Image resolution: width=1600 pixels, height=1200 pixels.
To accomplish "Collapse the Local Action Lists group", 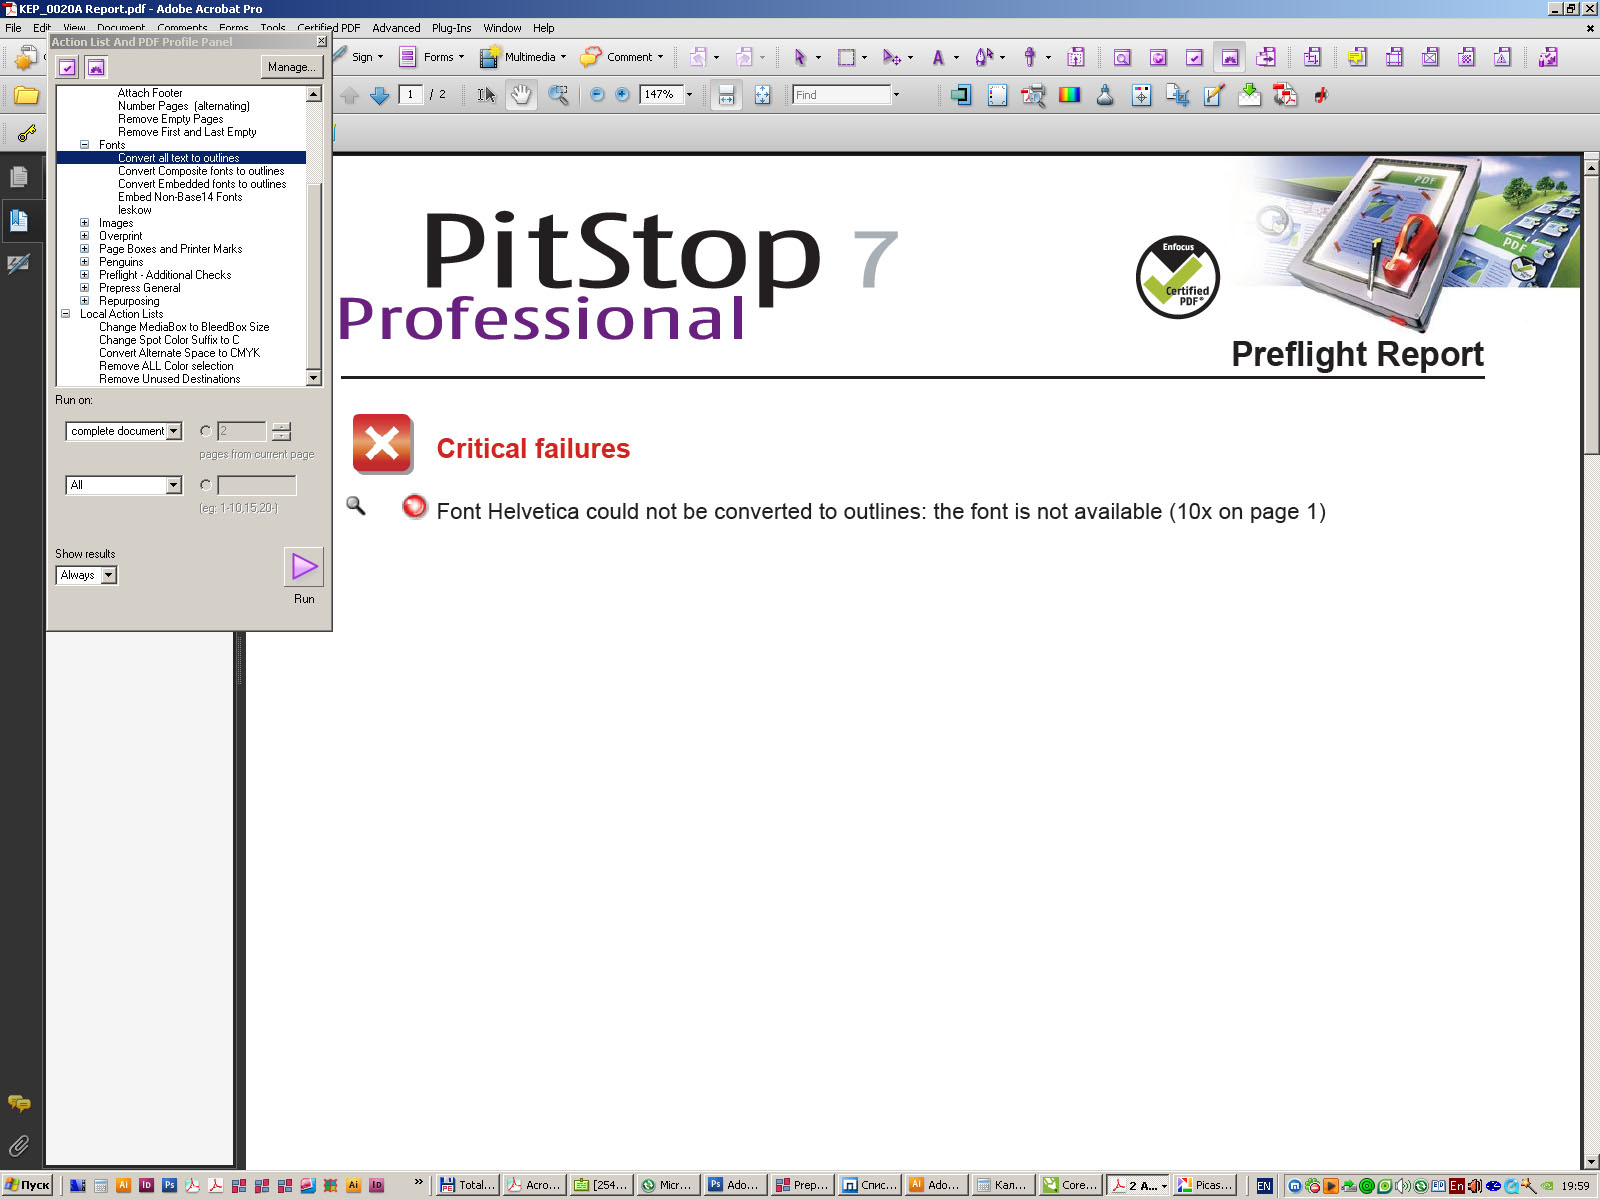I will coord(66,314).
